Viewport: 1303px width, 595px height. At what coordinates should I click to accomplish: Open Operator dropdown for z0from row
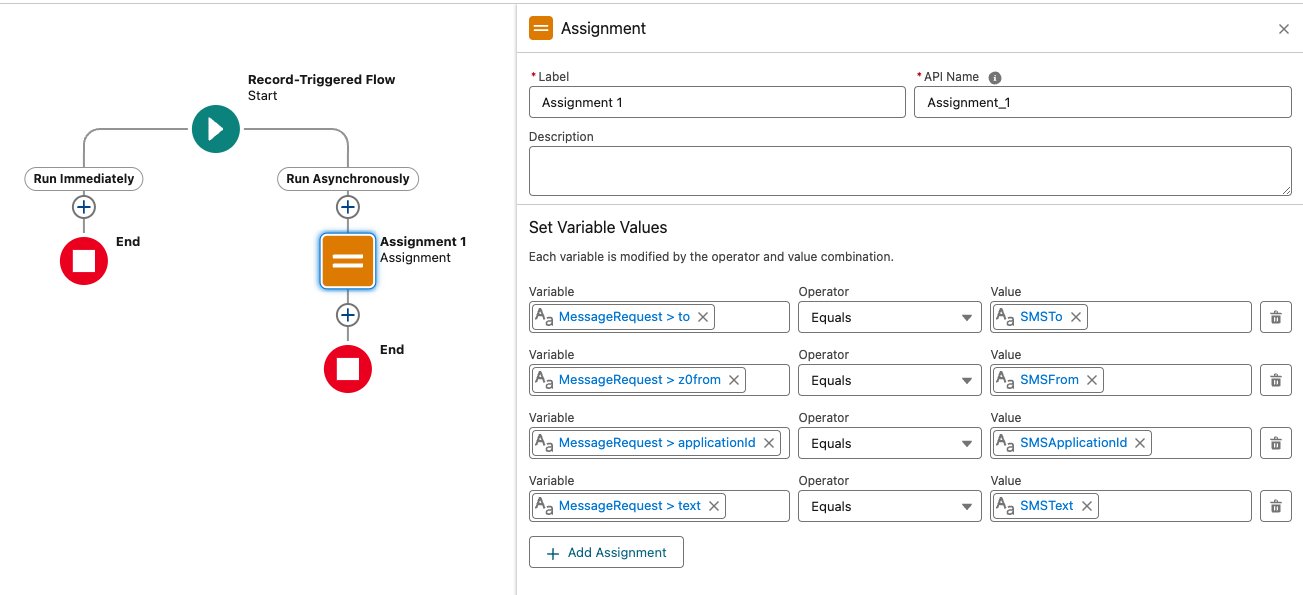click(x=890, y=380)
